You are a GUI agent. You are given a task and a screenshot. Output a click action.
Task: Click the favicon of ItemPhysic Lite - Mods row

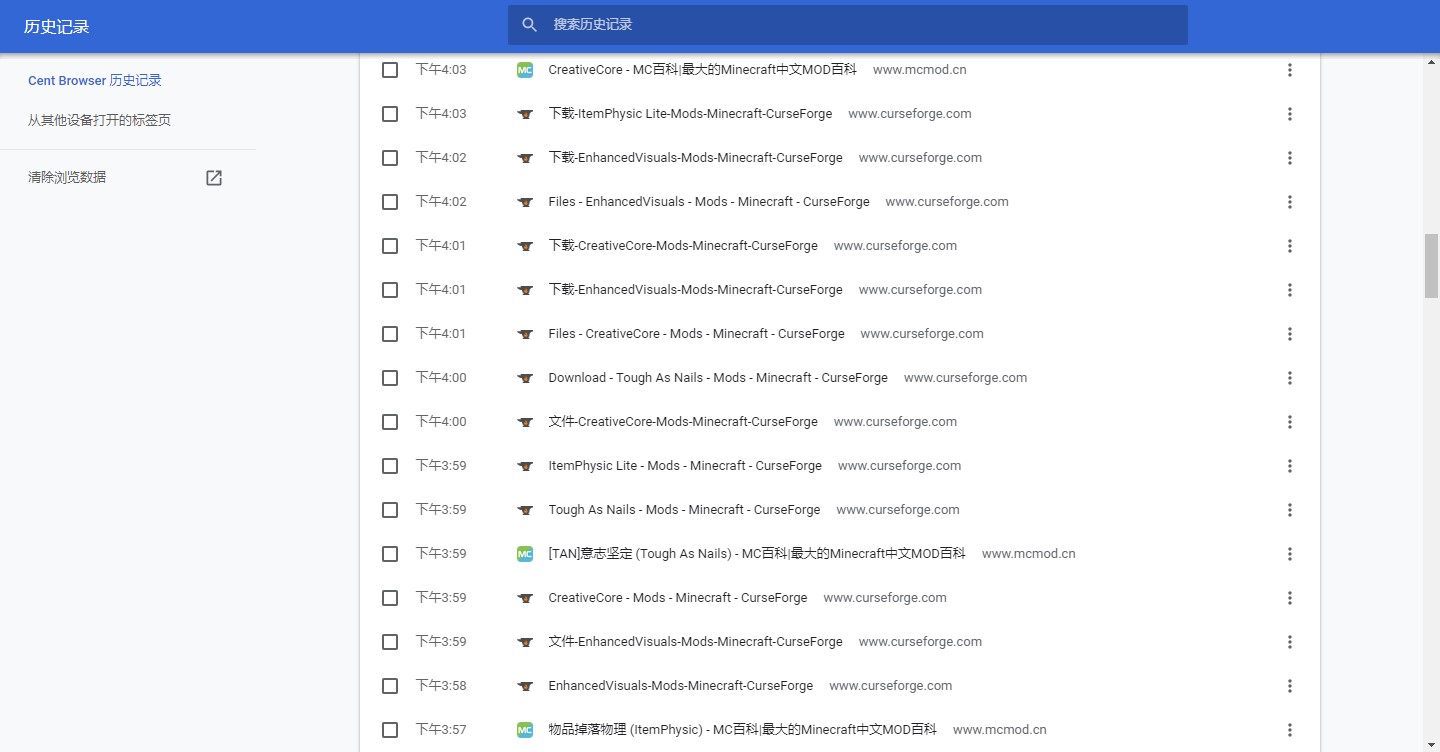(x=525, y=466)
